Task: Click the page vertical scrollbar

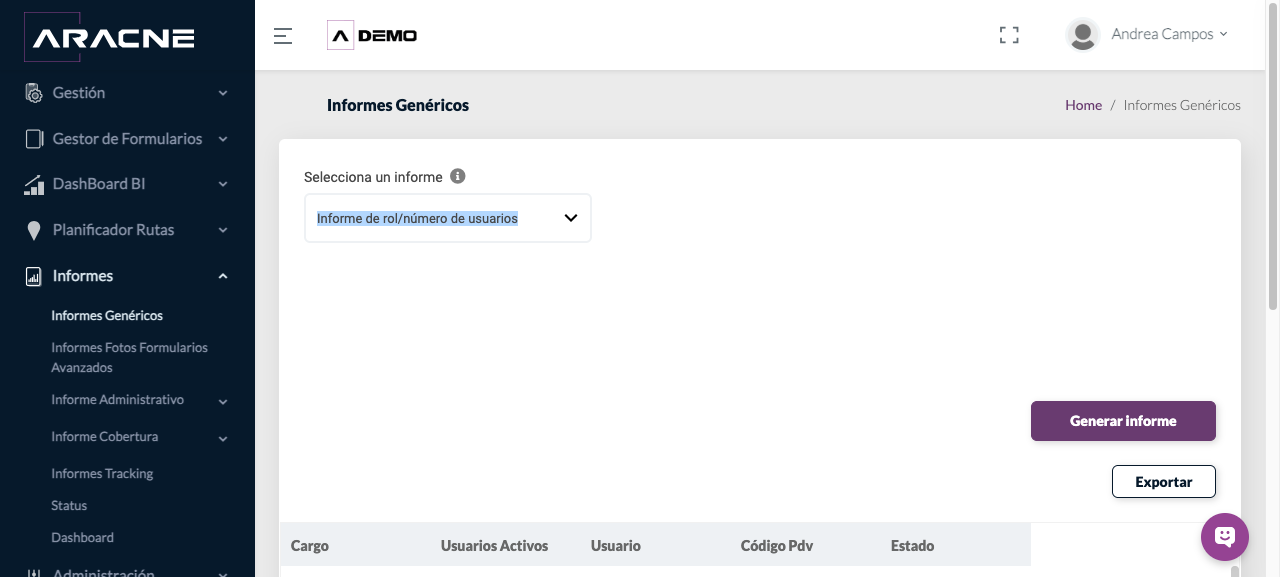Action: 1273,155
